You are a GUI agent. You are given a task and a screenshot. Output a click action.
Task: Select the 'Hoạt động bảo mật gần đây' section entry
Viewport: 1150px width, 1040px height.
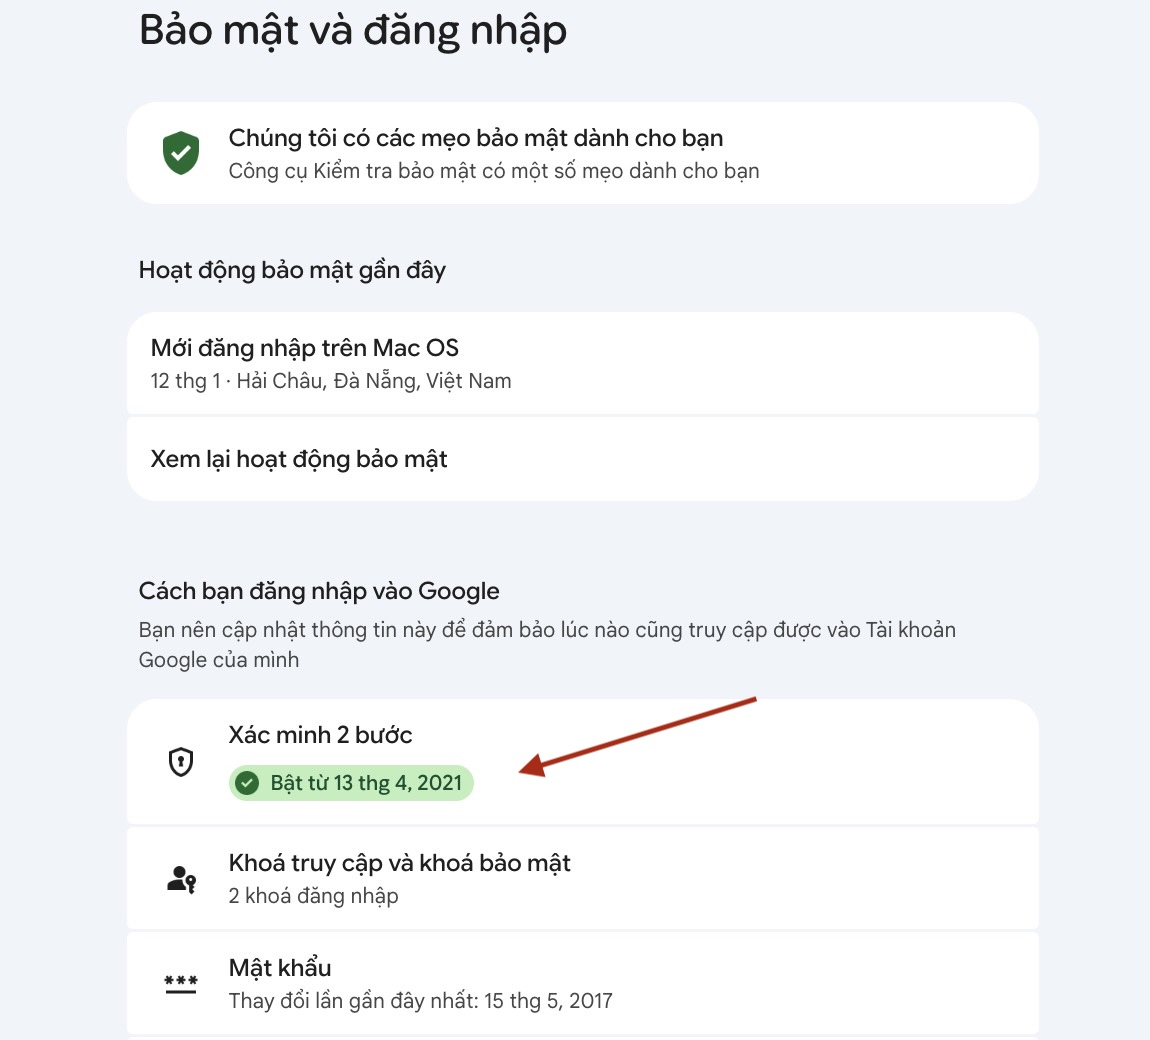(x=292, y=270)
